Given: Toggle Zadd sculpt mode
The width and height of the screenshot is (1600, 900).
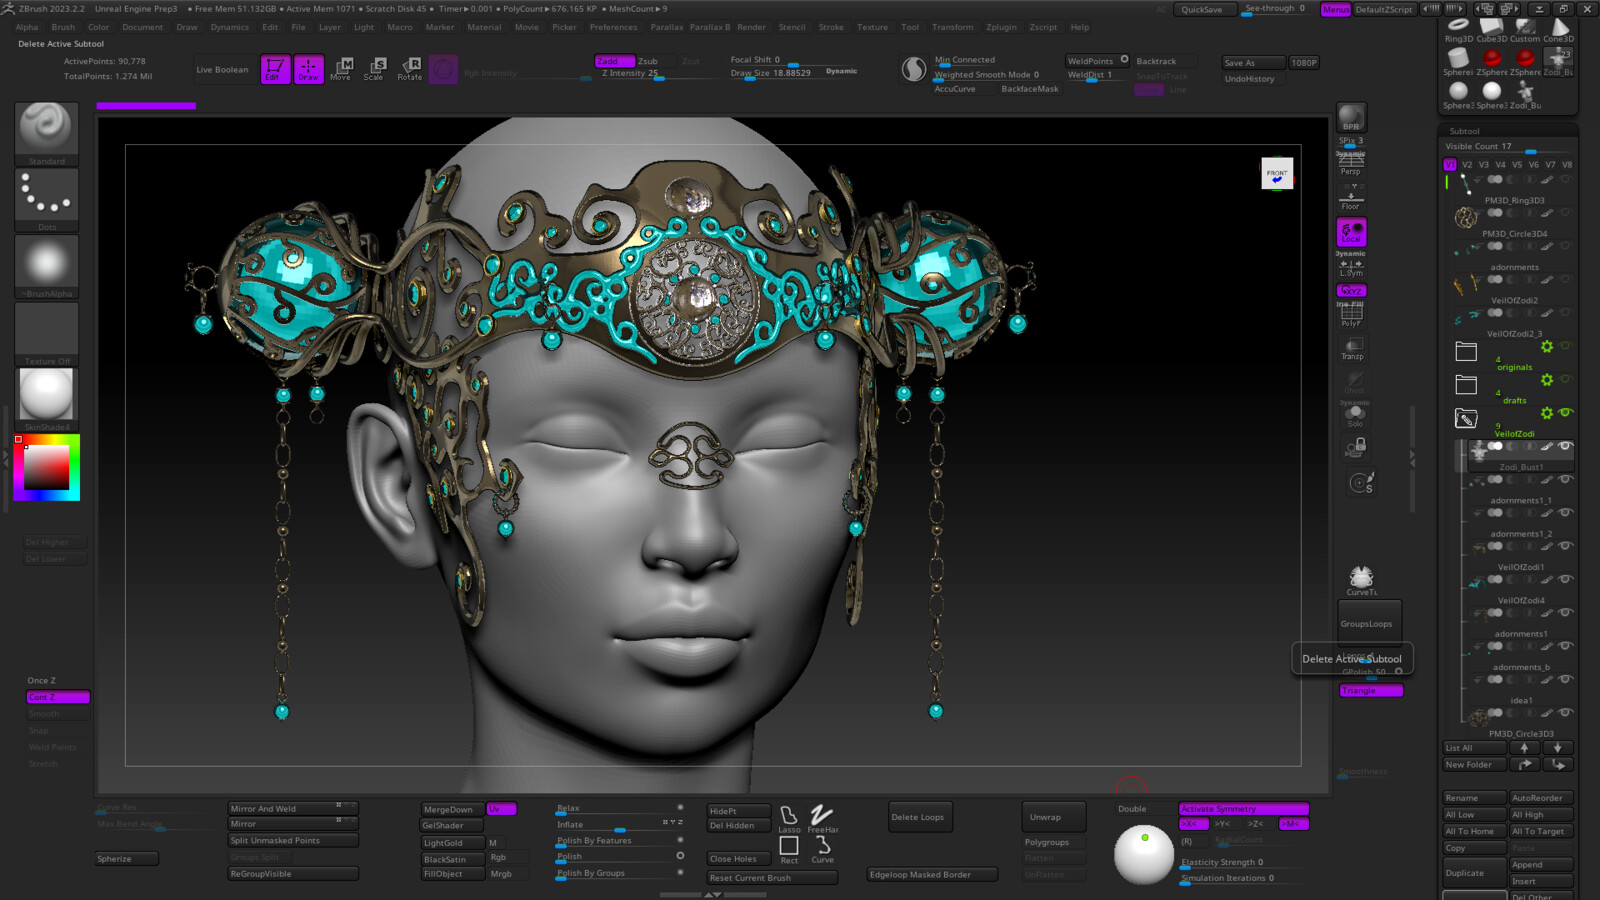Looking at the screenshot, I should (614, 61).
